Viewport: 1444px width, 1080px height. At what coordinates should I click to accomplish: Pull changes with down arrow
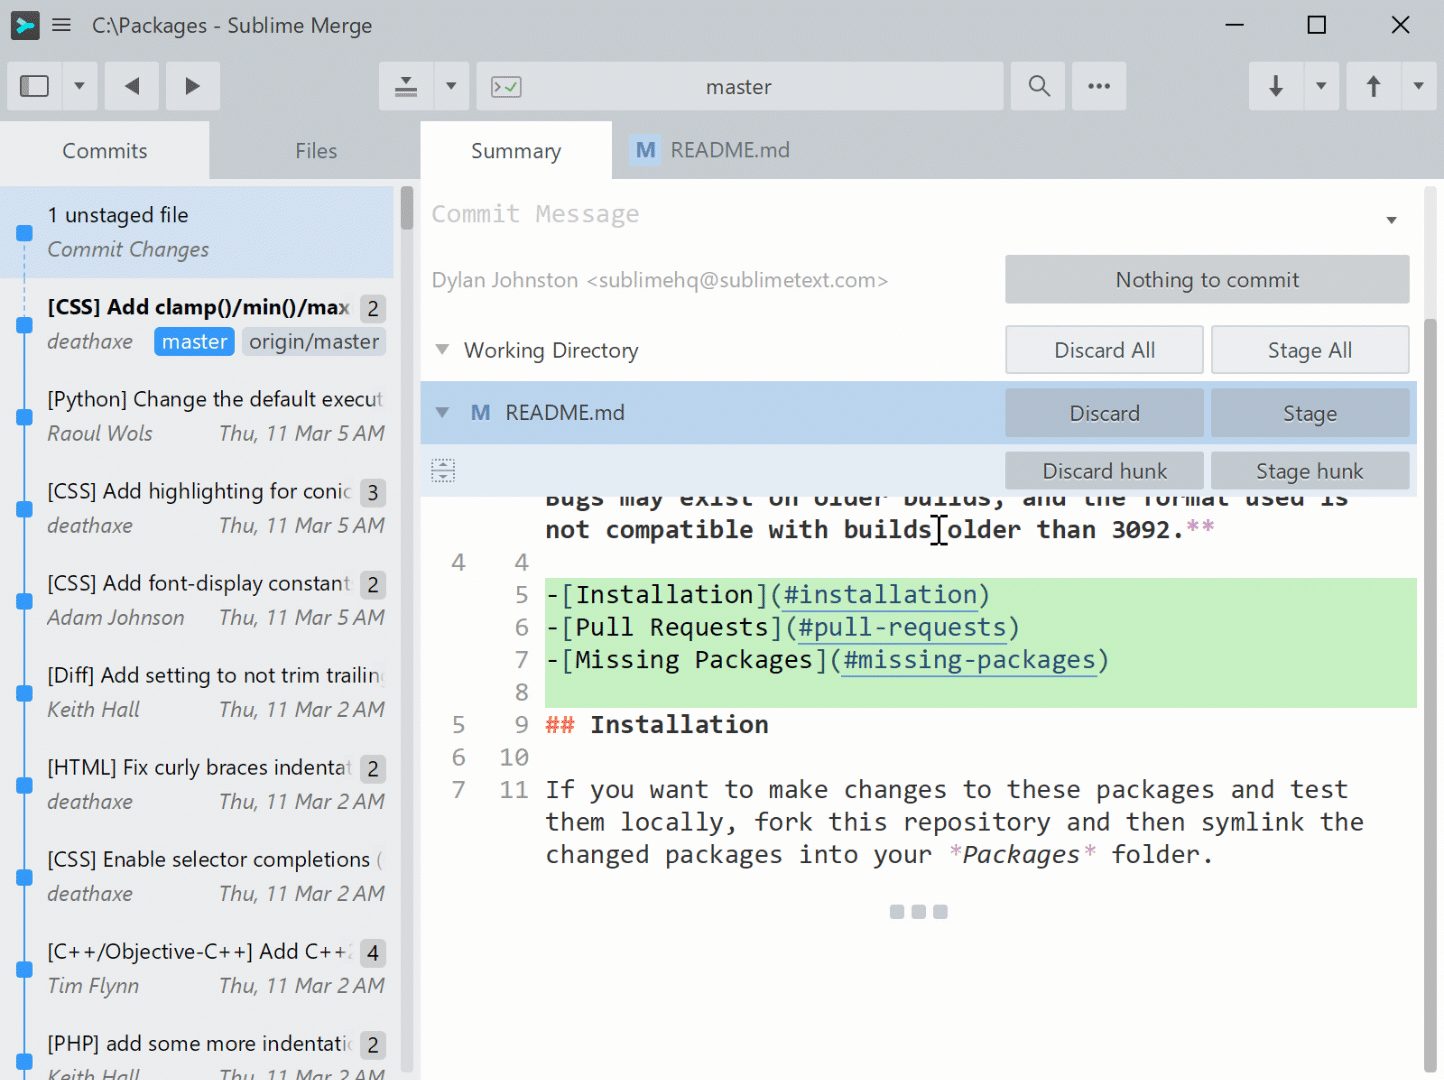(x=1276, y=86)
